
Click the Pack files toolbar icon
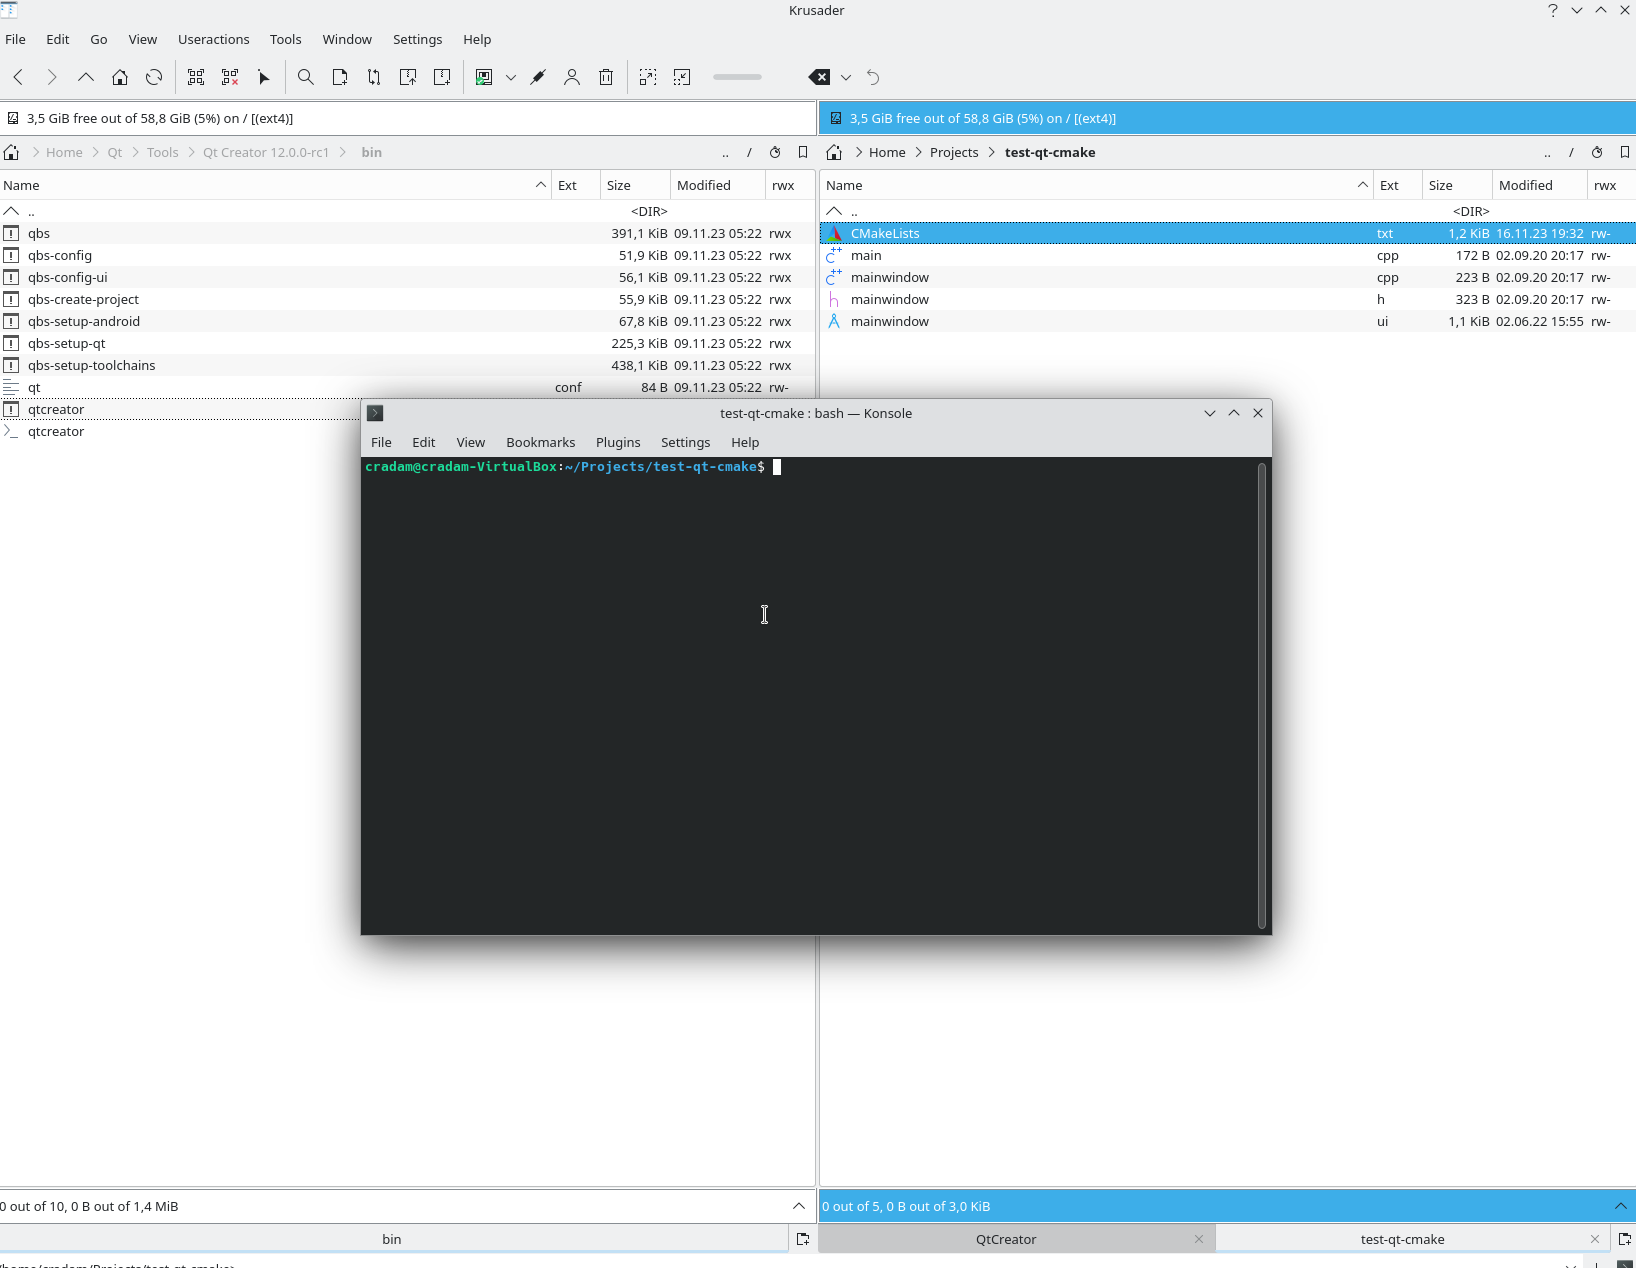click(x=408, y=77)
